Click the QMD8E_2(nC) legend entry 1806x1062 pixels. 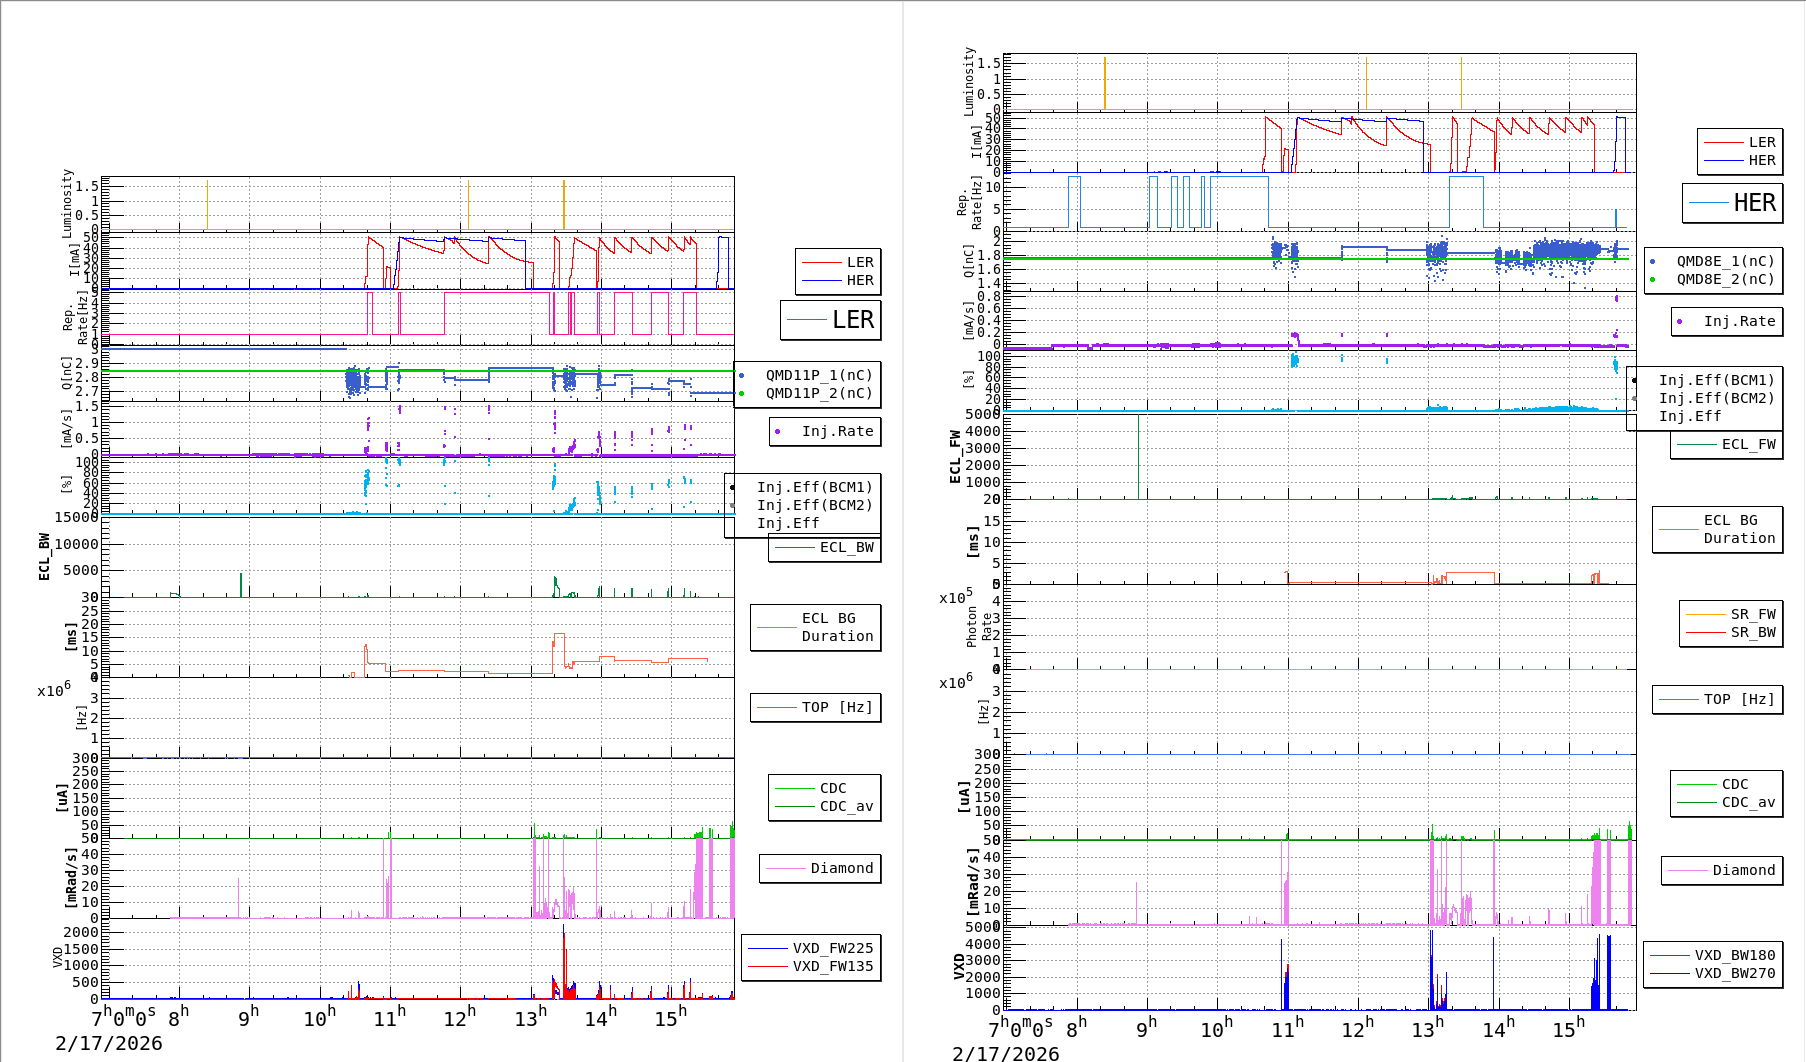1725,279
